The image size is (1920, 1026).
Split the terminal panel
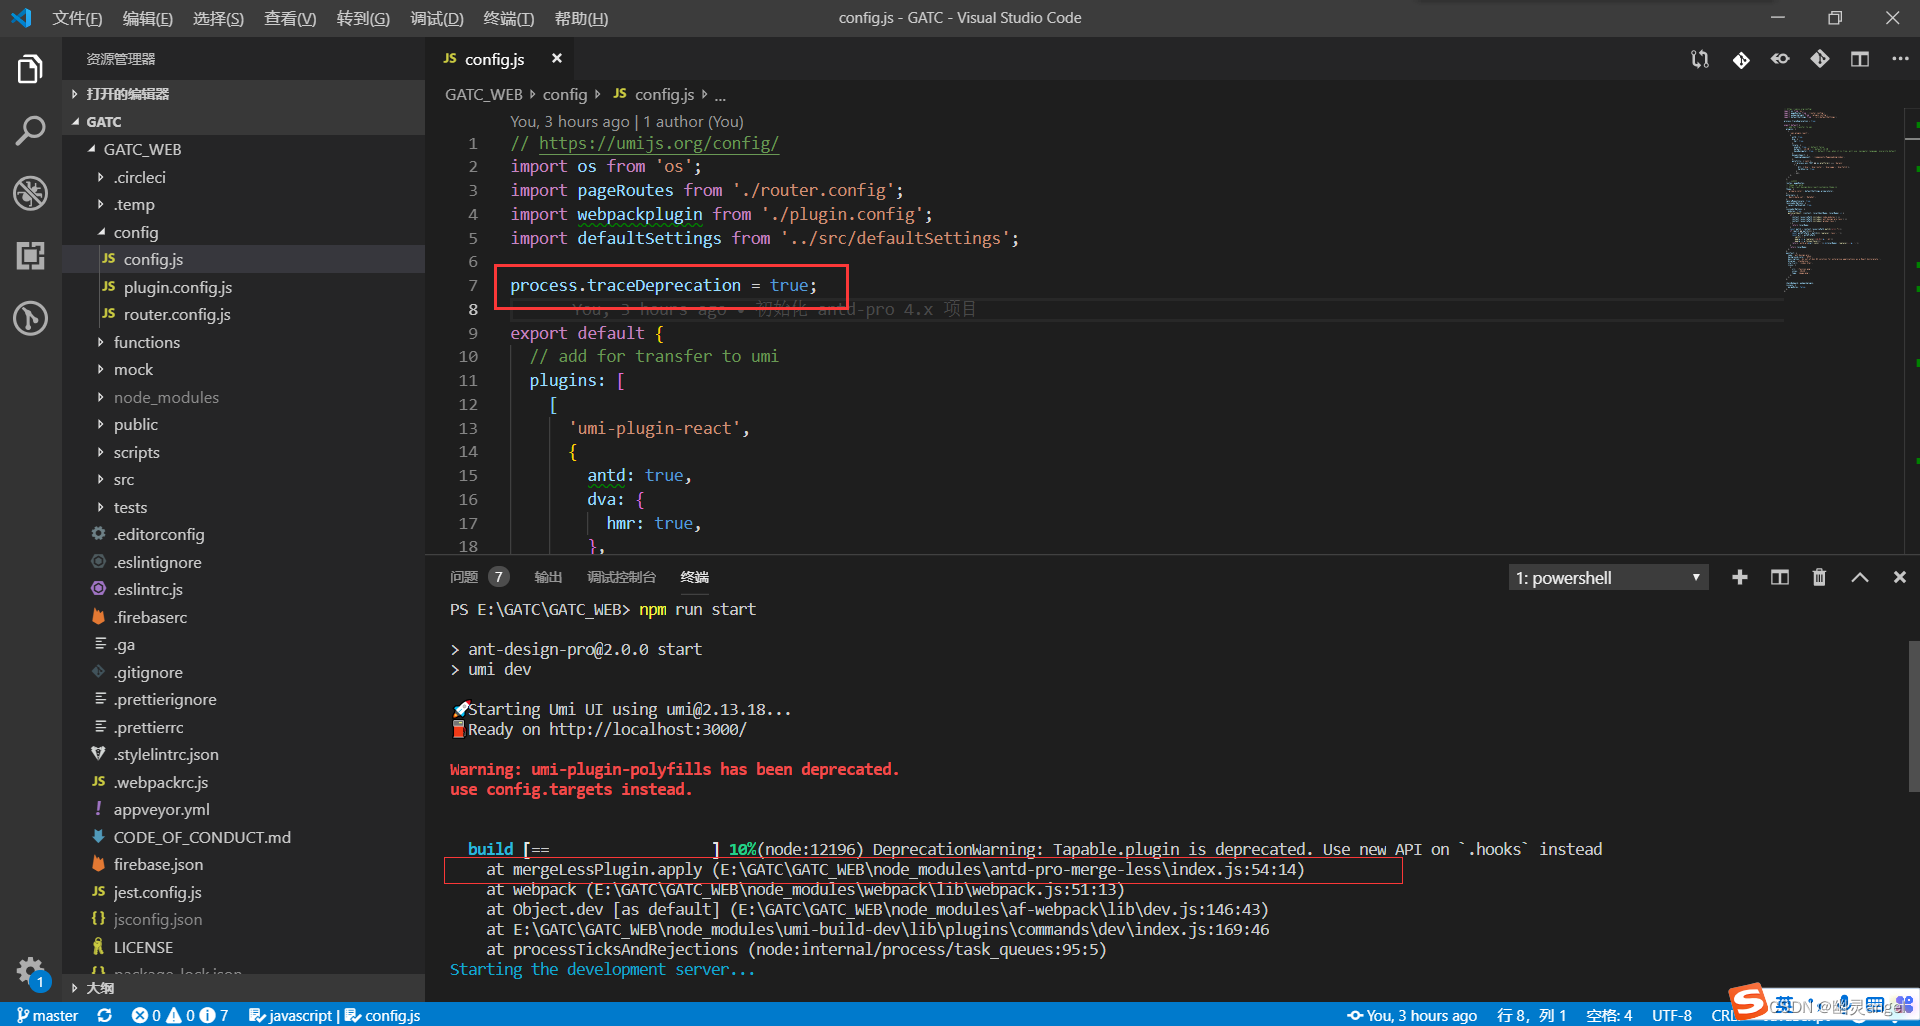click(x=1780, y=577)
